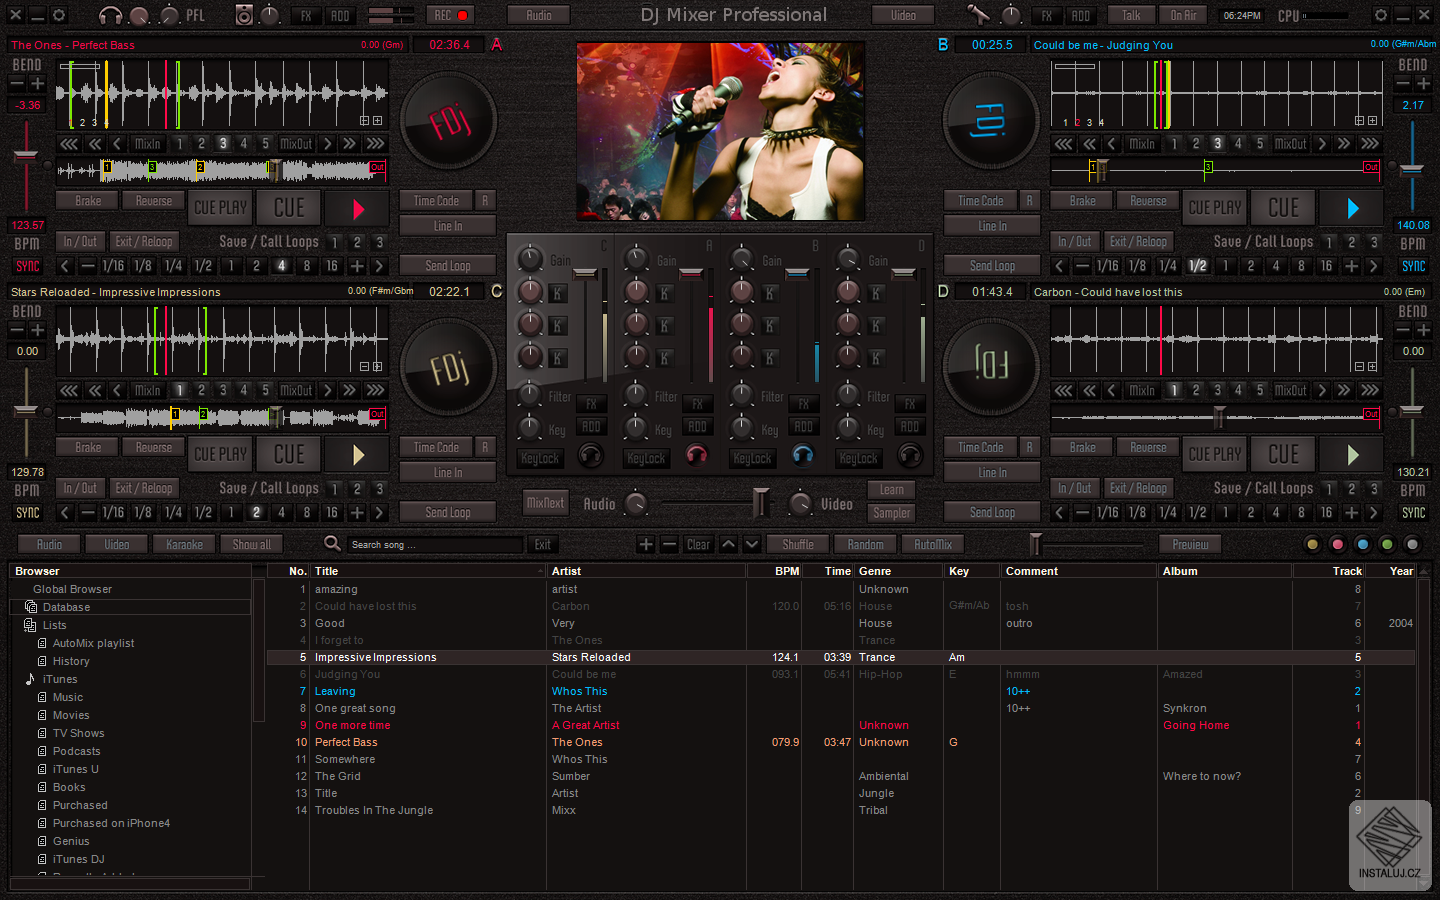The width and height of the screenshot is (1440, 900).
Task: Click Send Loop on deck A
Action: point(448,266)
